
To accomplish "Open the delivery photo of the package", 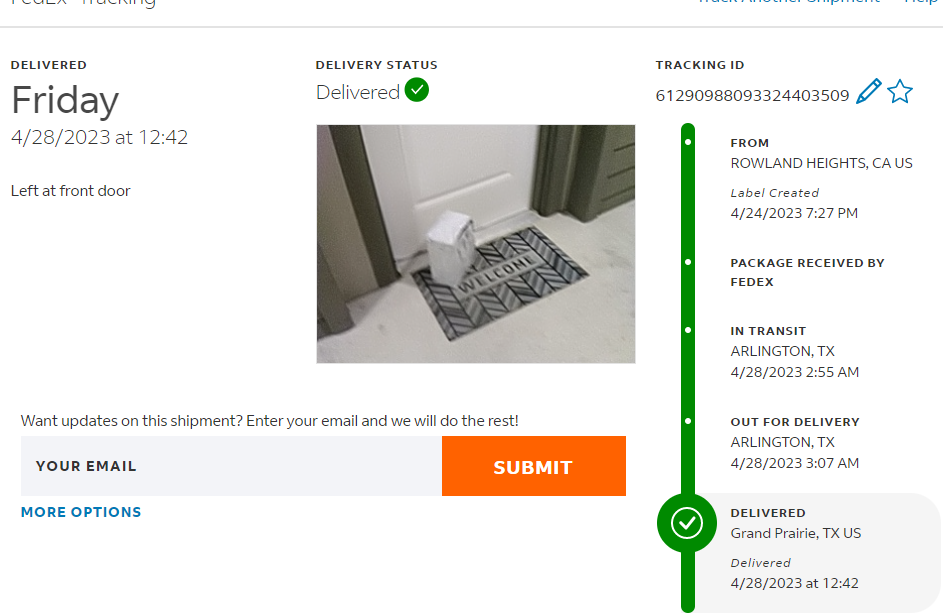I will pyautogui.click(x=475, y=243).
